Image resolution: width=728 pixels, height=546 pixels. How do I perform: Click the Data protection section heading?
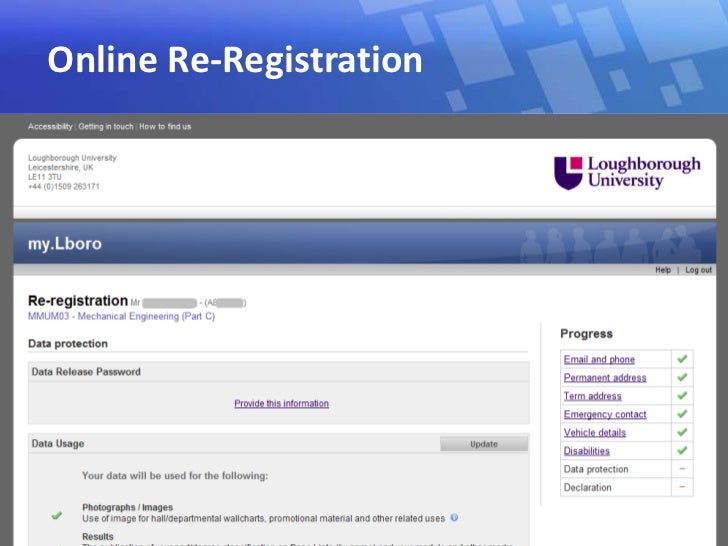68,344
